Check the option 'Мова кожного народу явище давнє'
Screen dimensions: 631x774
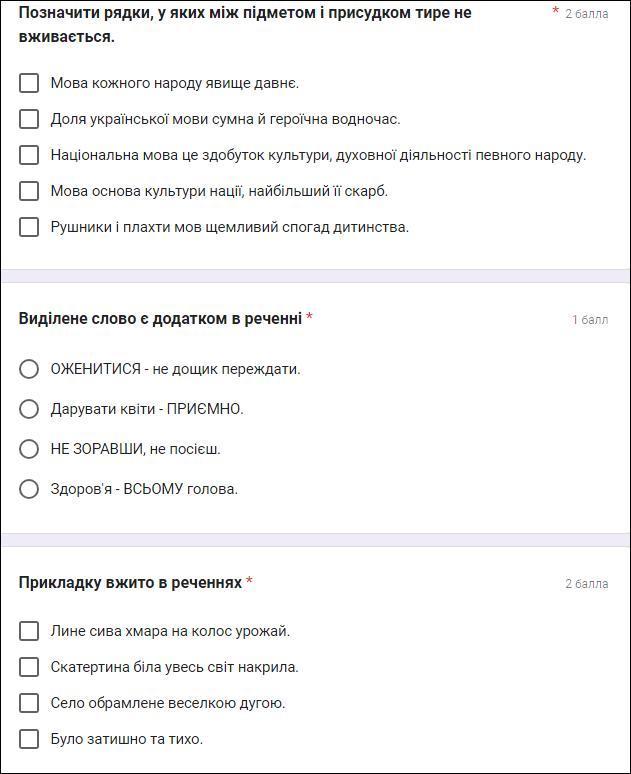click(29, 83)
